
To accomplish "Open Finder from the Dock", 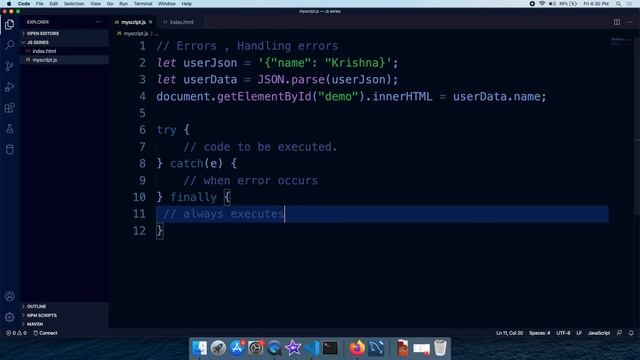I will [x=200, y=348].
